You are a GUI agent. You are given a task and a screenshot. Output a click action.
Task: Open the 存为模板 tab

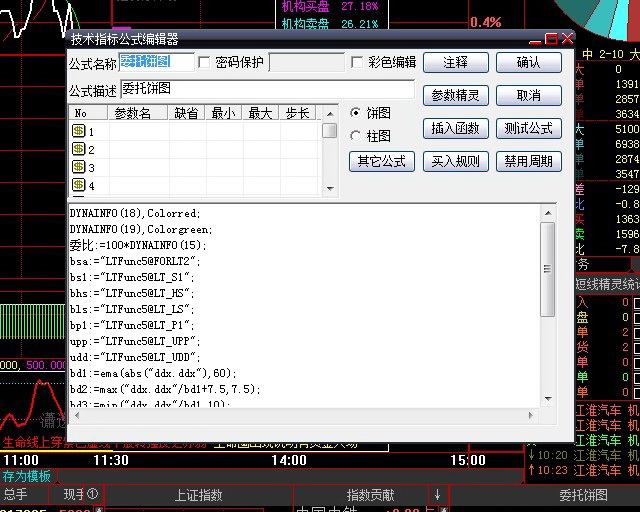pyautogui.click(x=27, y=476)
